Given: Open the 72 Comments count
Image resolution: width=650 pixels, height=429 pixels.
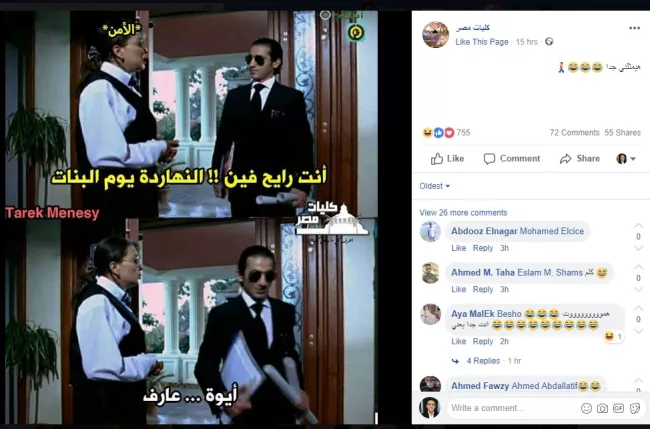Looking at the screenshot, I should point(574,133).
